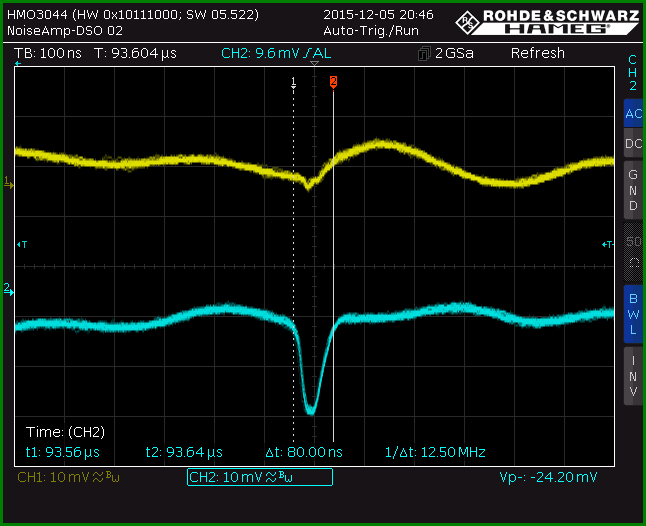Screen dimensions: 646x526
Task: Select AC coupling softkey
Action: point(633,113)
